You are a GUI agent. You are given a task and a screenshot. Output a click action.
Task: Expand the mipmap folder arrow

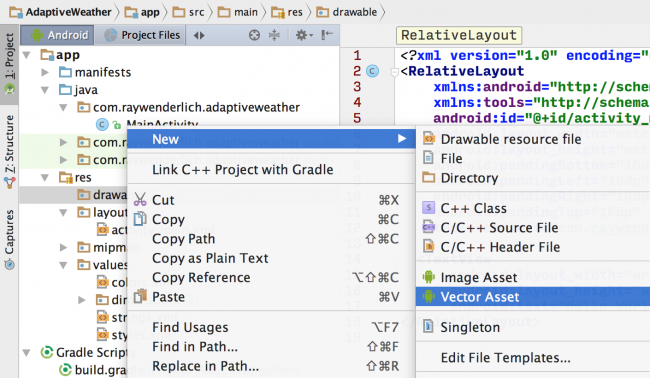click(63, 247)
